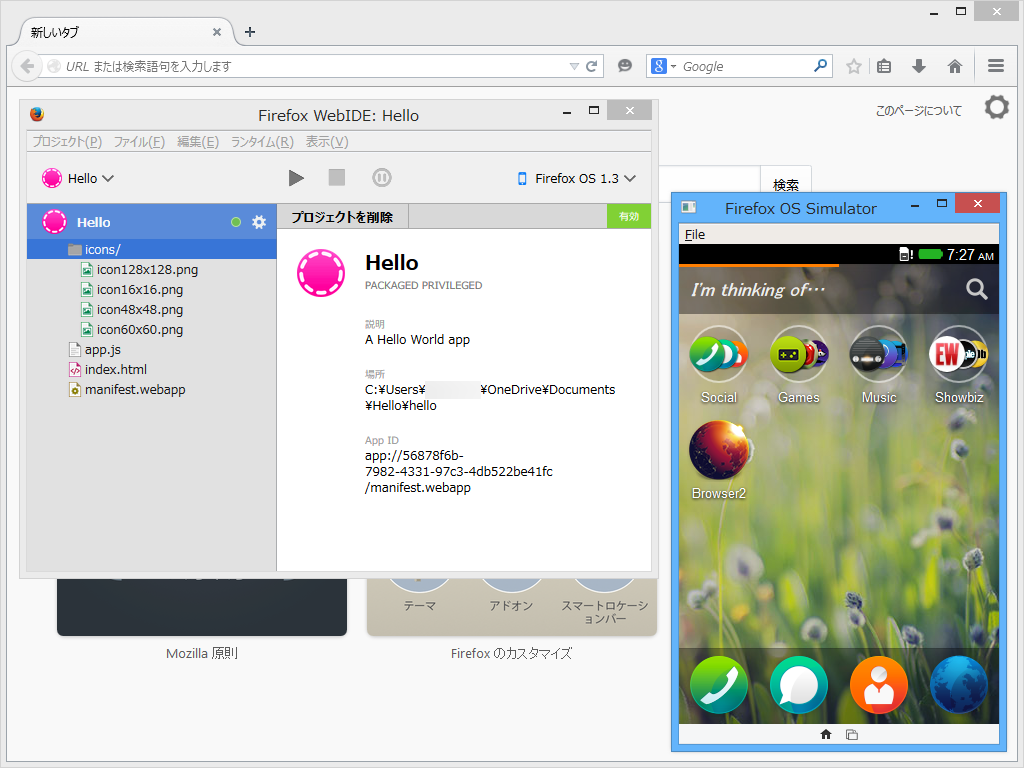This screenshot has height=768, width=1024.
Task: Open the 表示 menu in WebIDE
Action: [327, 142]
